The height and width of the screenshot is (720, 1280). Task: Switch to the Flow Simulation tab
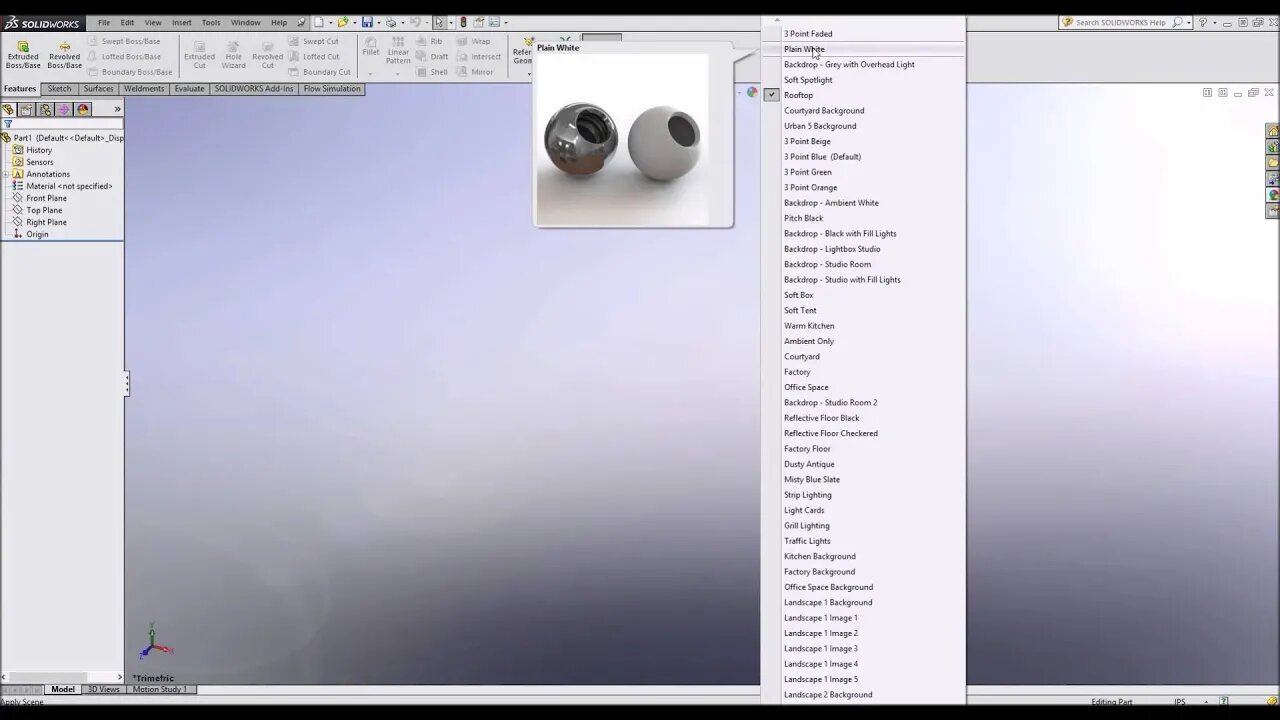click(332, 89)
